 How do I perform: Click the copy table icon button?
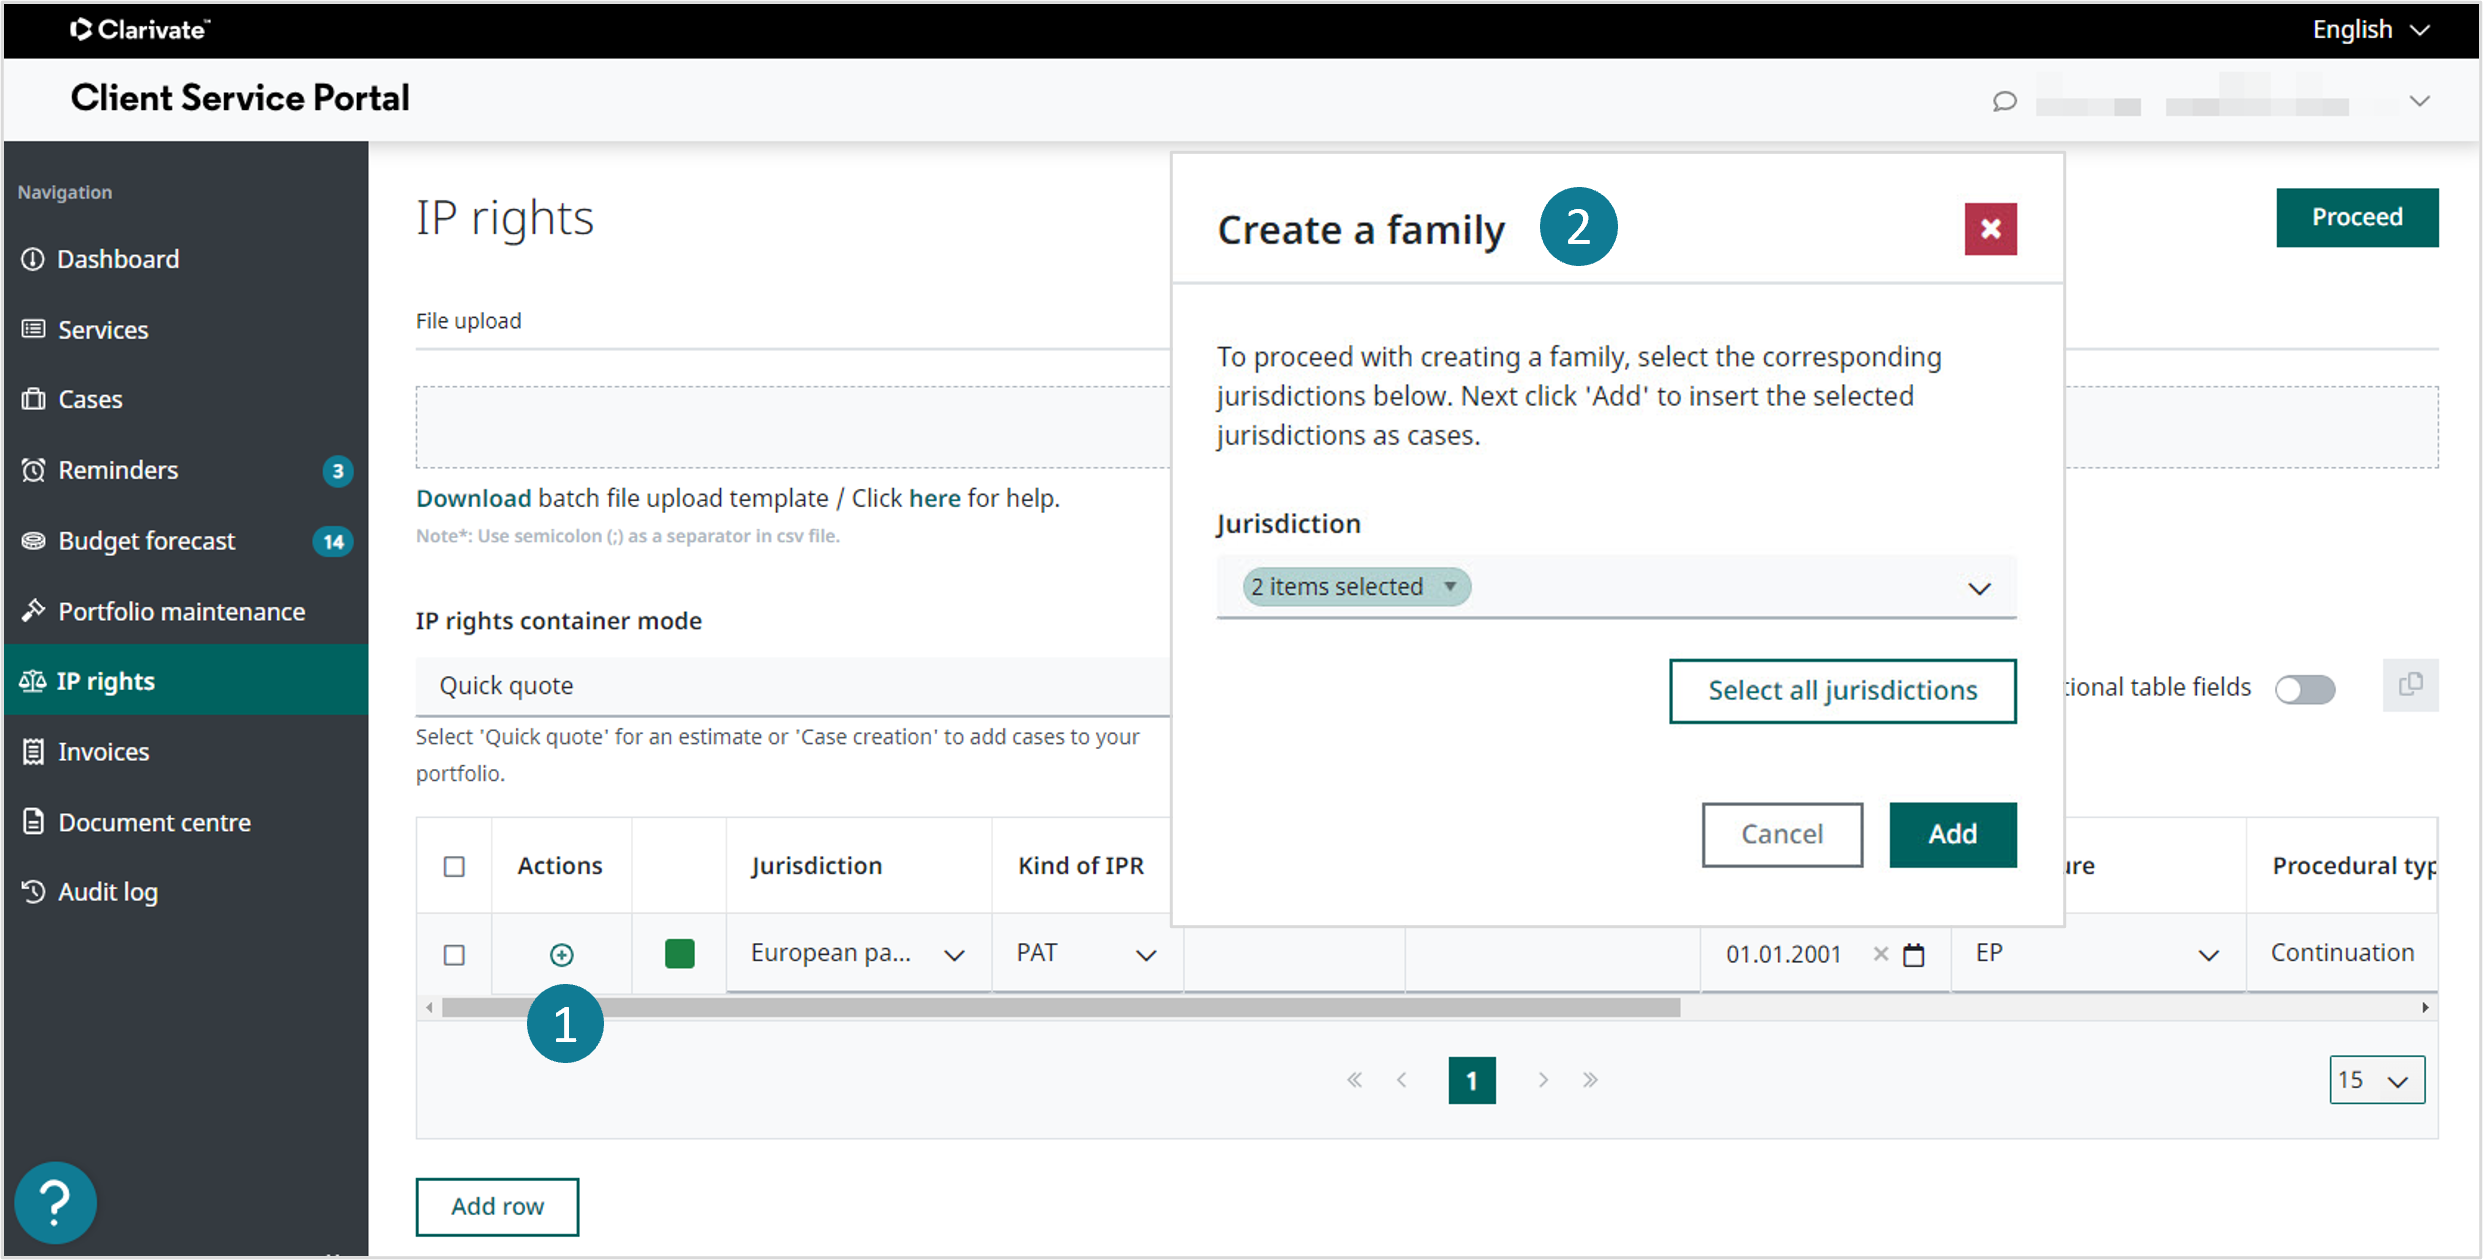pos(2411,685)
